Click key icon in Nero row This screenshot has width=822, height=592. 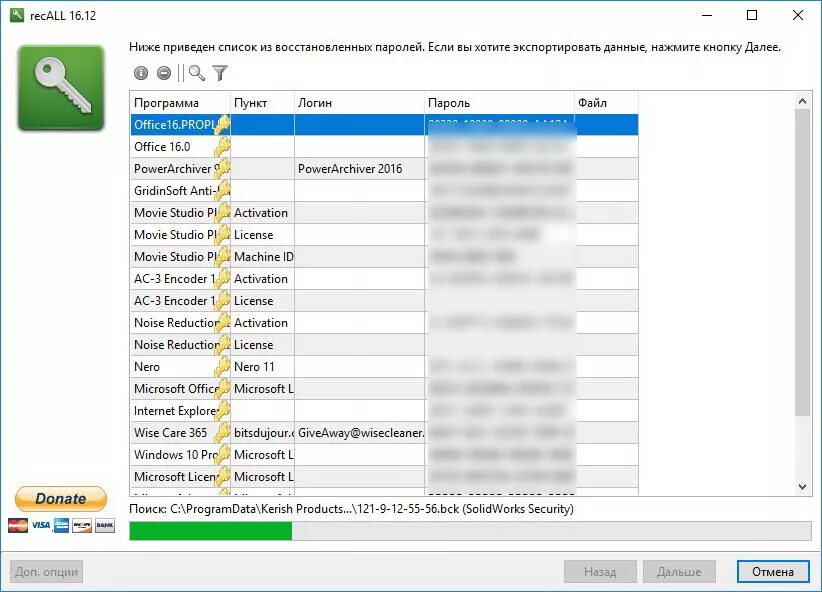pos(222,367)
